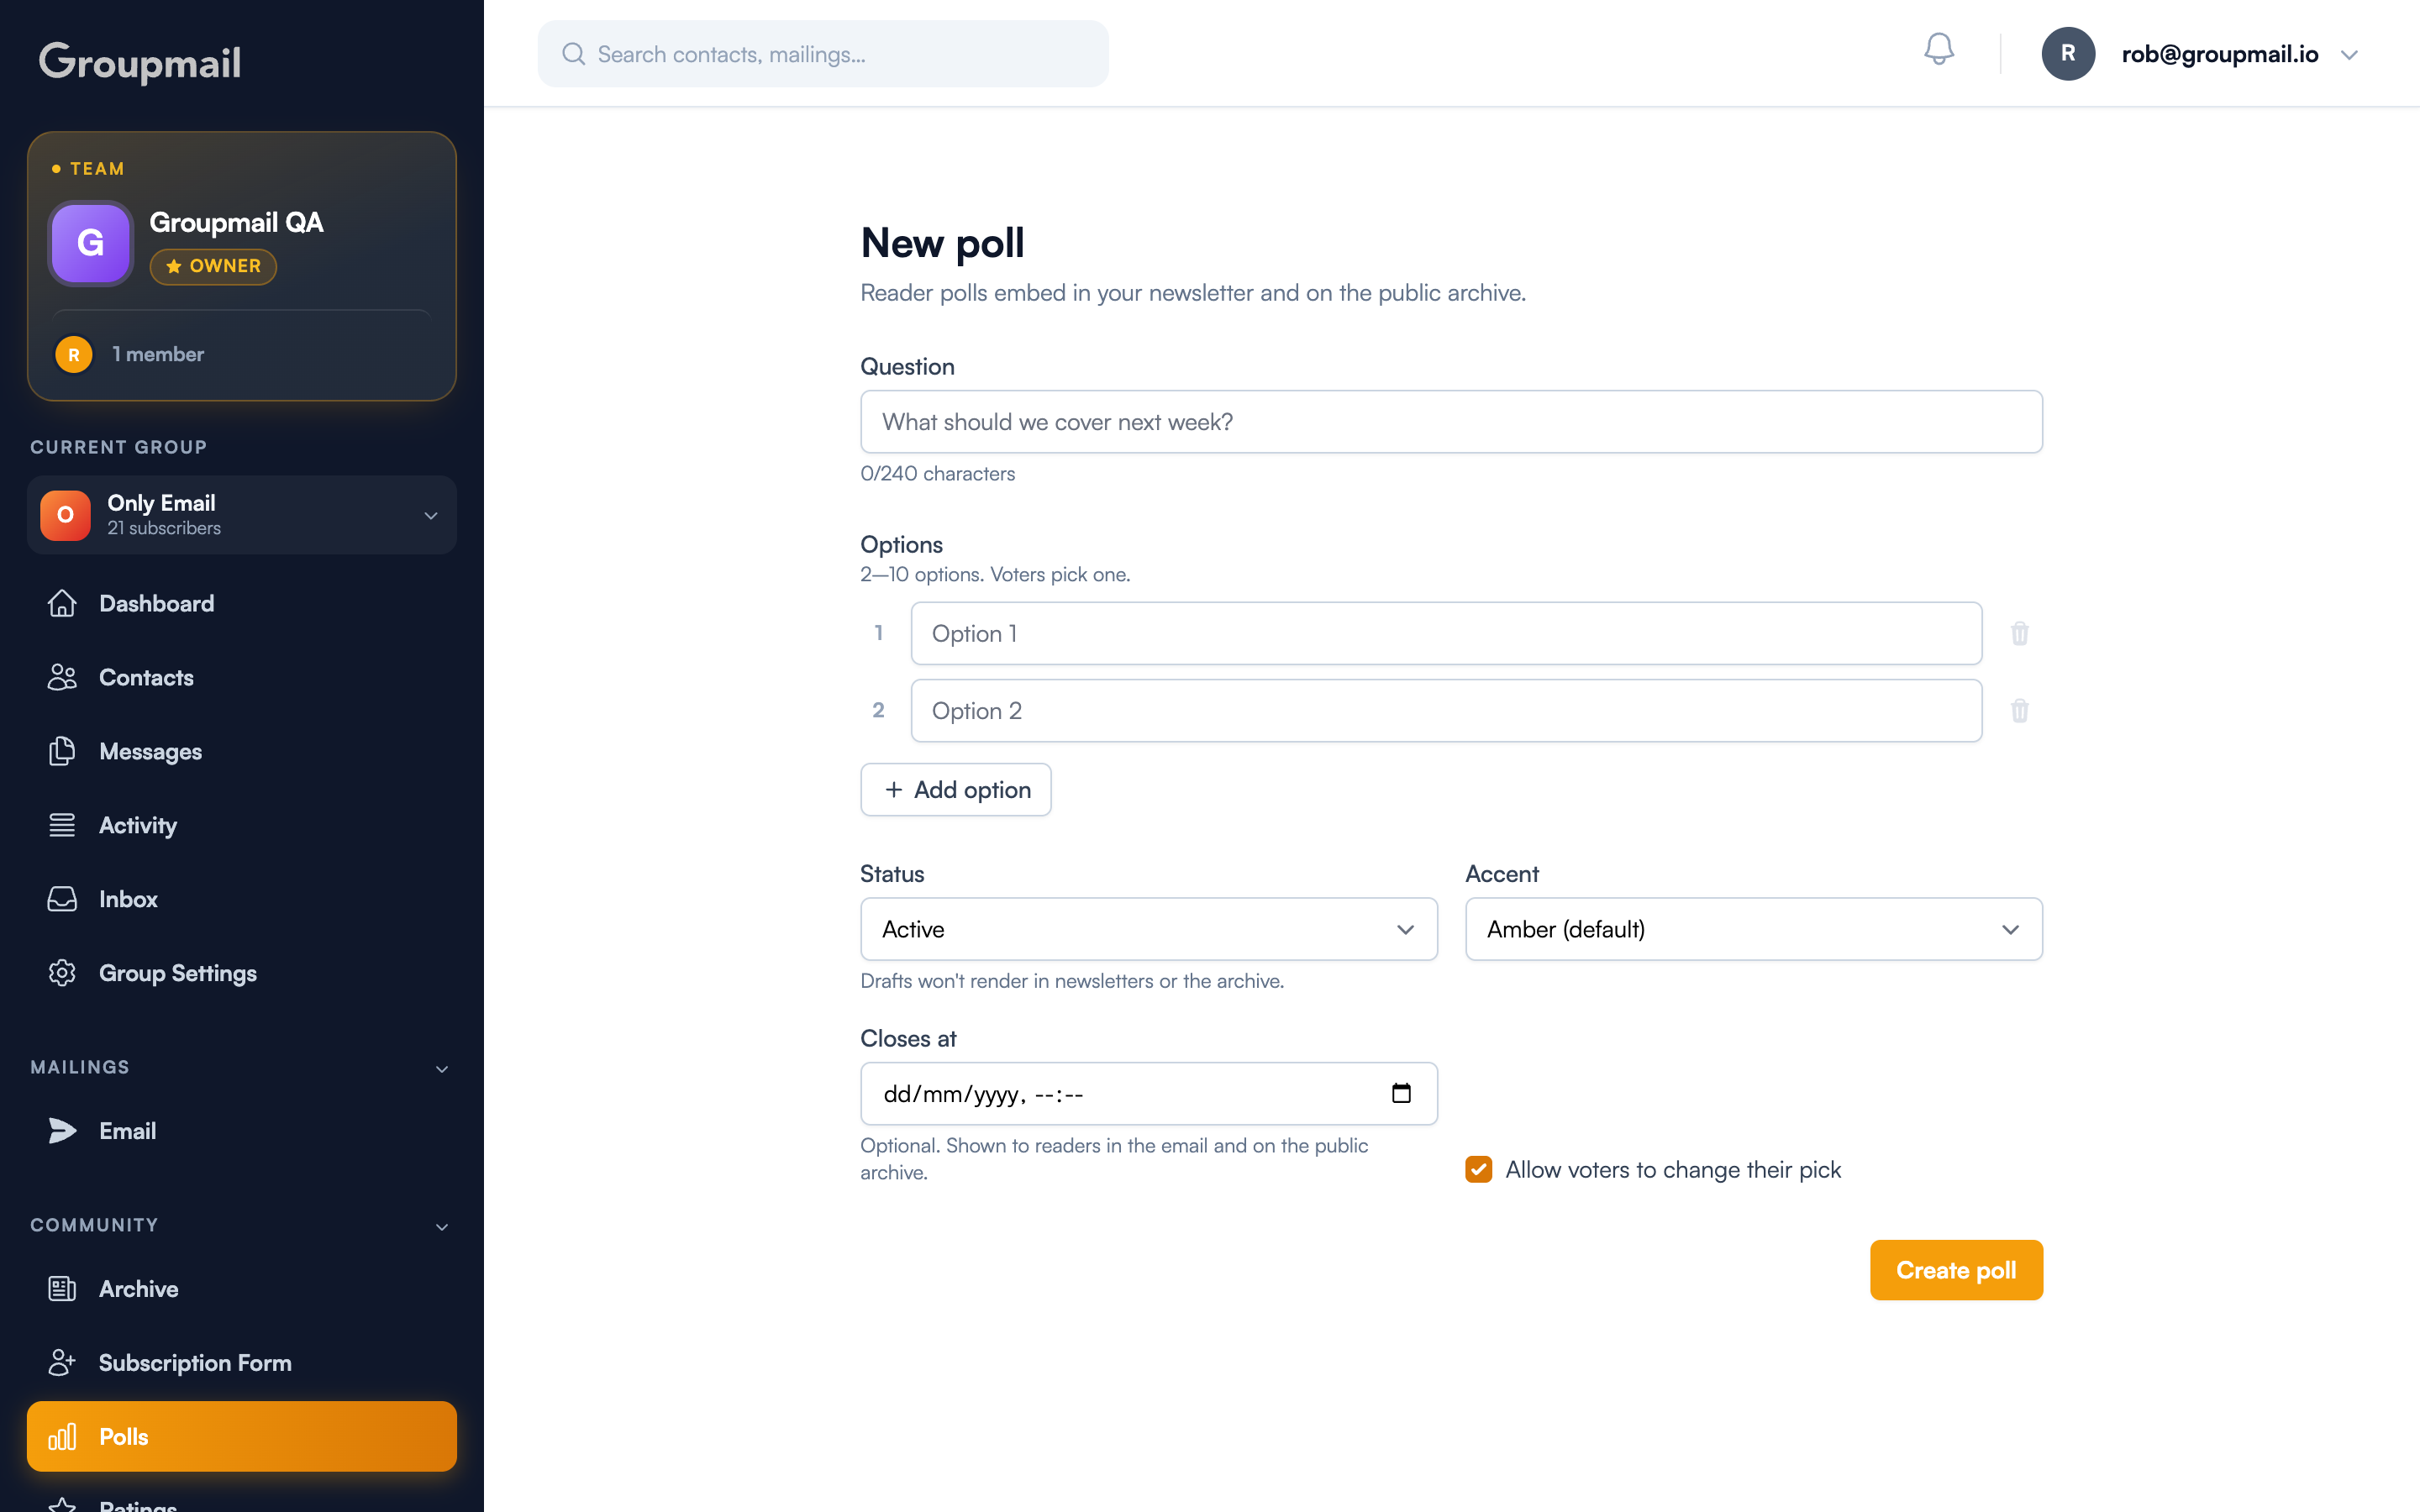Click the Dashboard home icon

(x=62, y=603)
